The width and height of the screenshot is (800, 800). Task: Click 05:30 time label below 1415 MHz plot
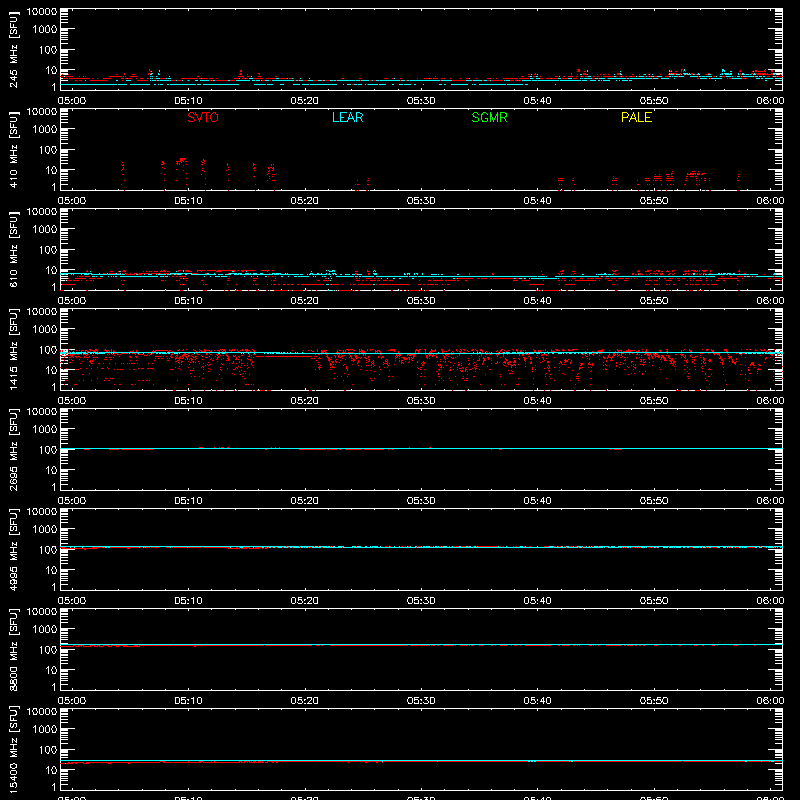click(421, 401)
